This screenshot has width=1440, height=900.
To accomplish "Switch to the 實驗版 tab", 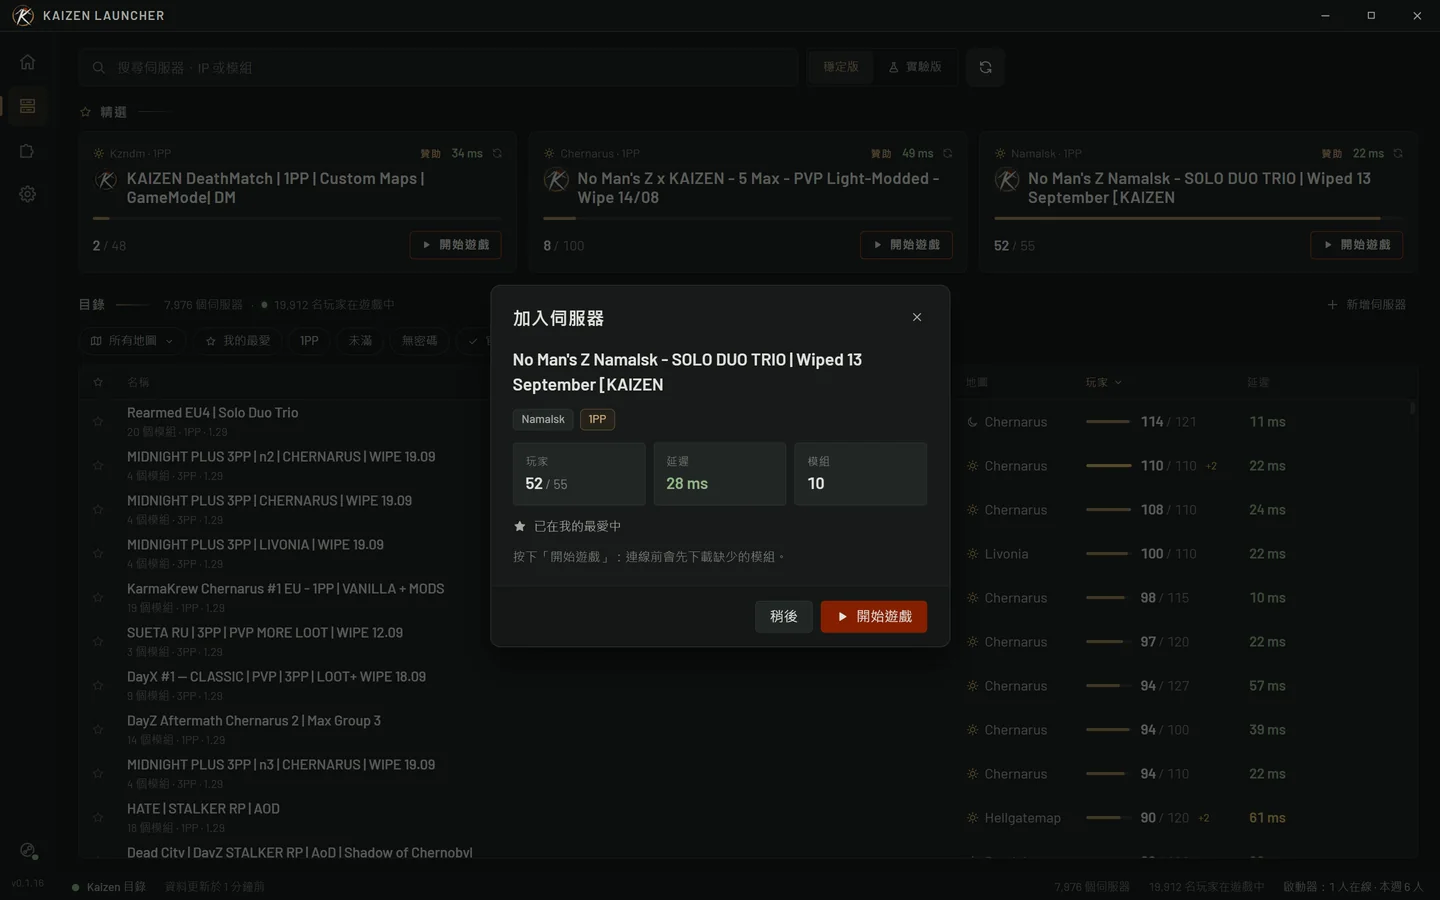I will point(915,67).
